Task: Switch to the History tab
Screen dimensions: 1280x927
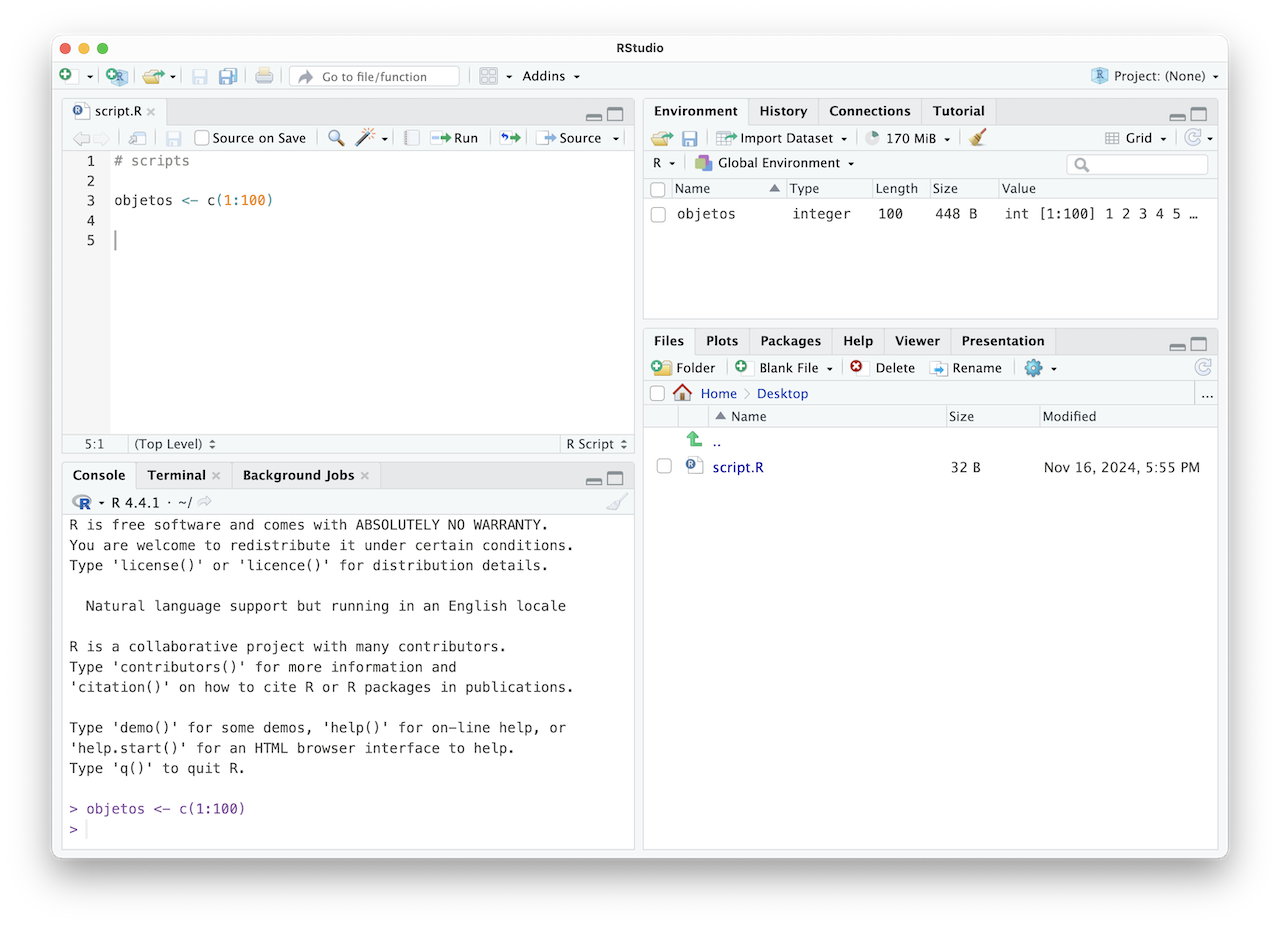Action: pos(783,111)
